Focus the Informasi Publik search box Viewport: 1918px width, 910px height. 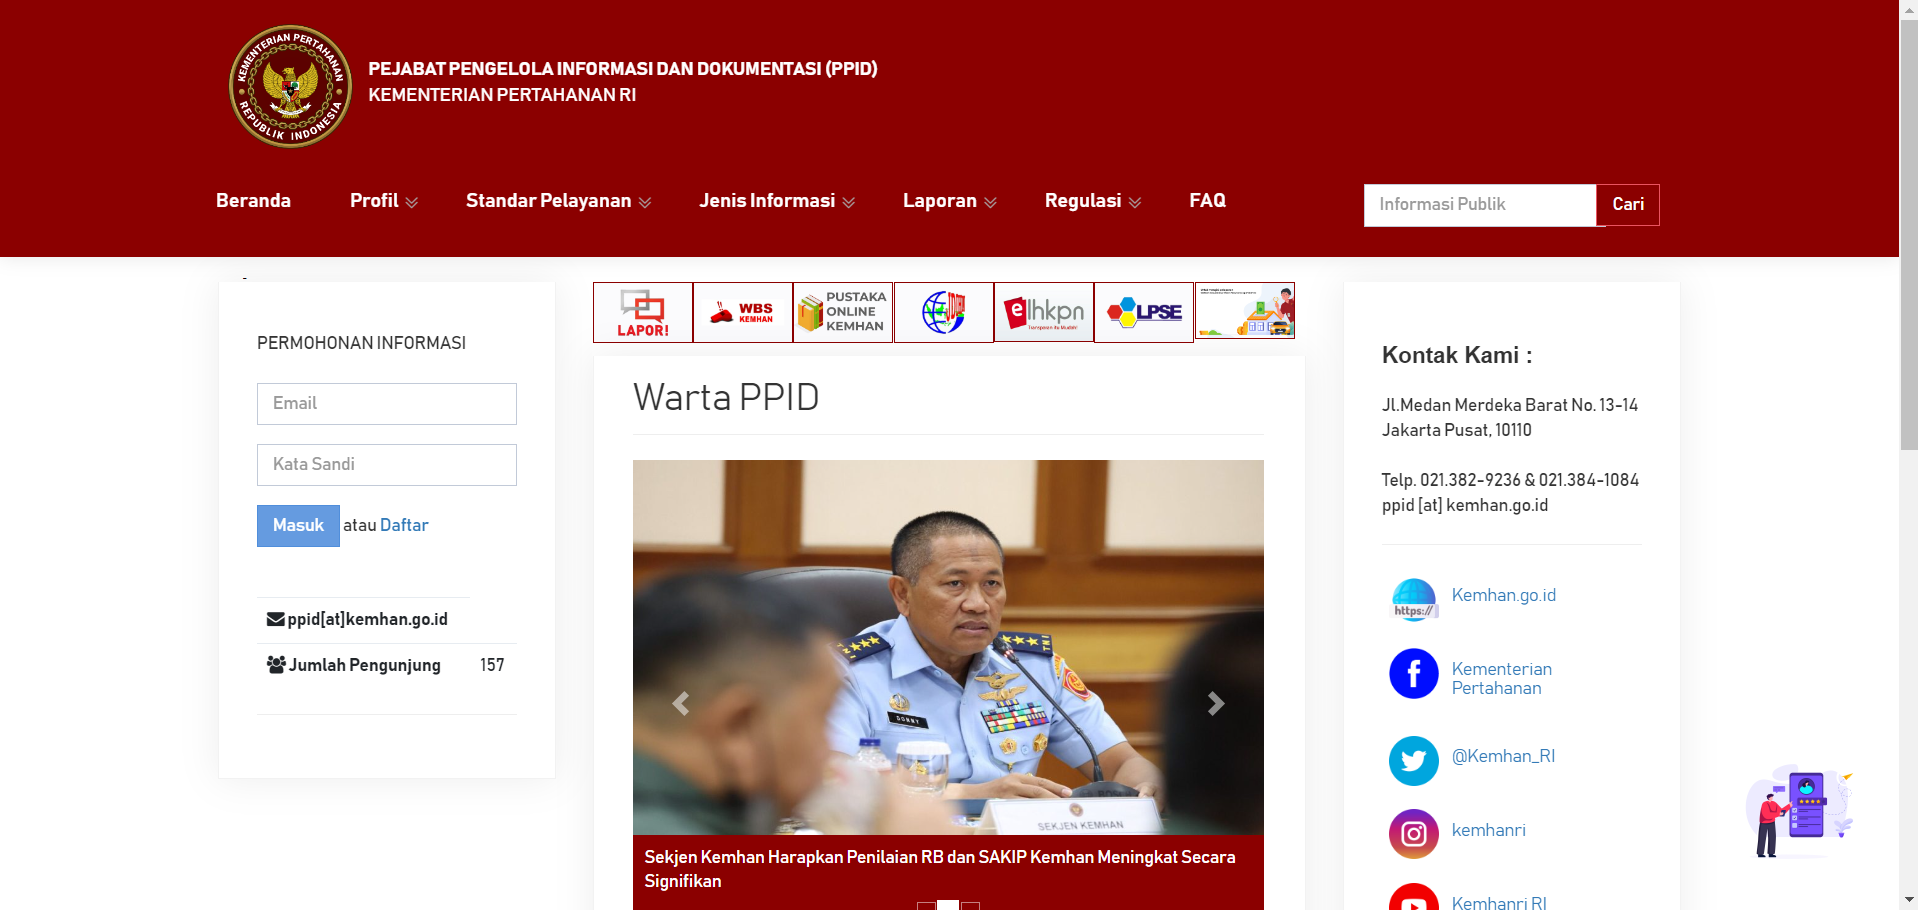point(1479,205)
